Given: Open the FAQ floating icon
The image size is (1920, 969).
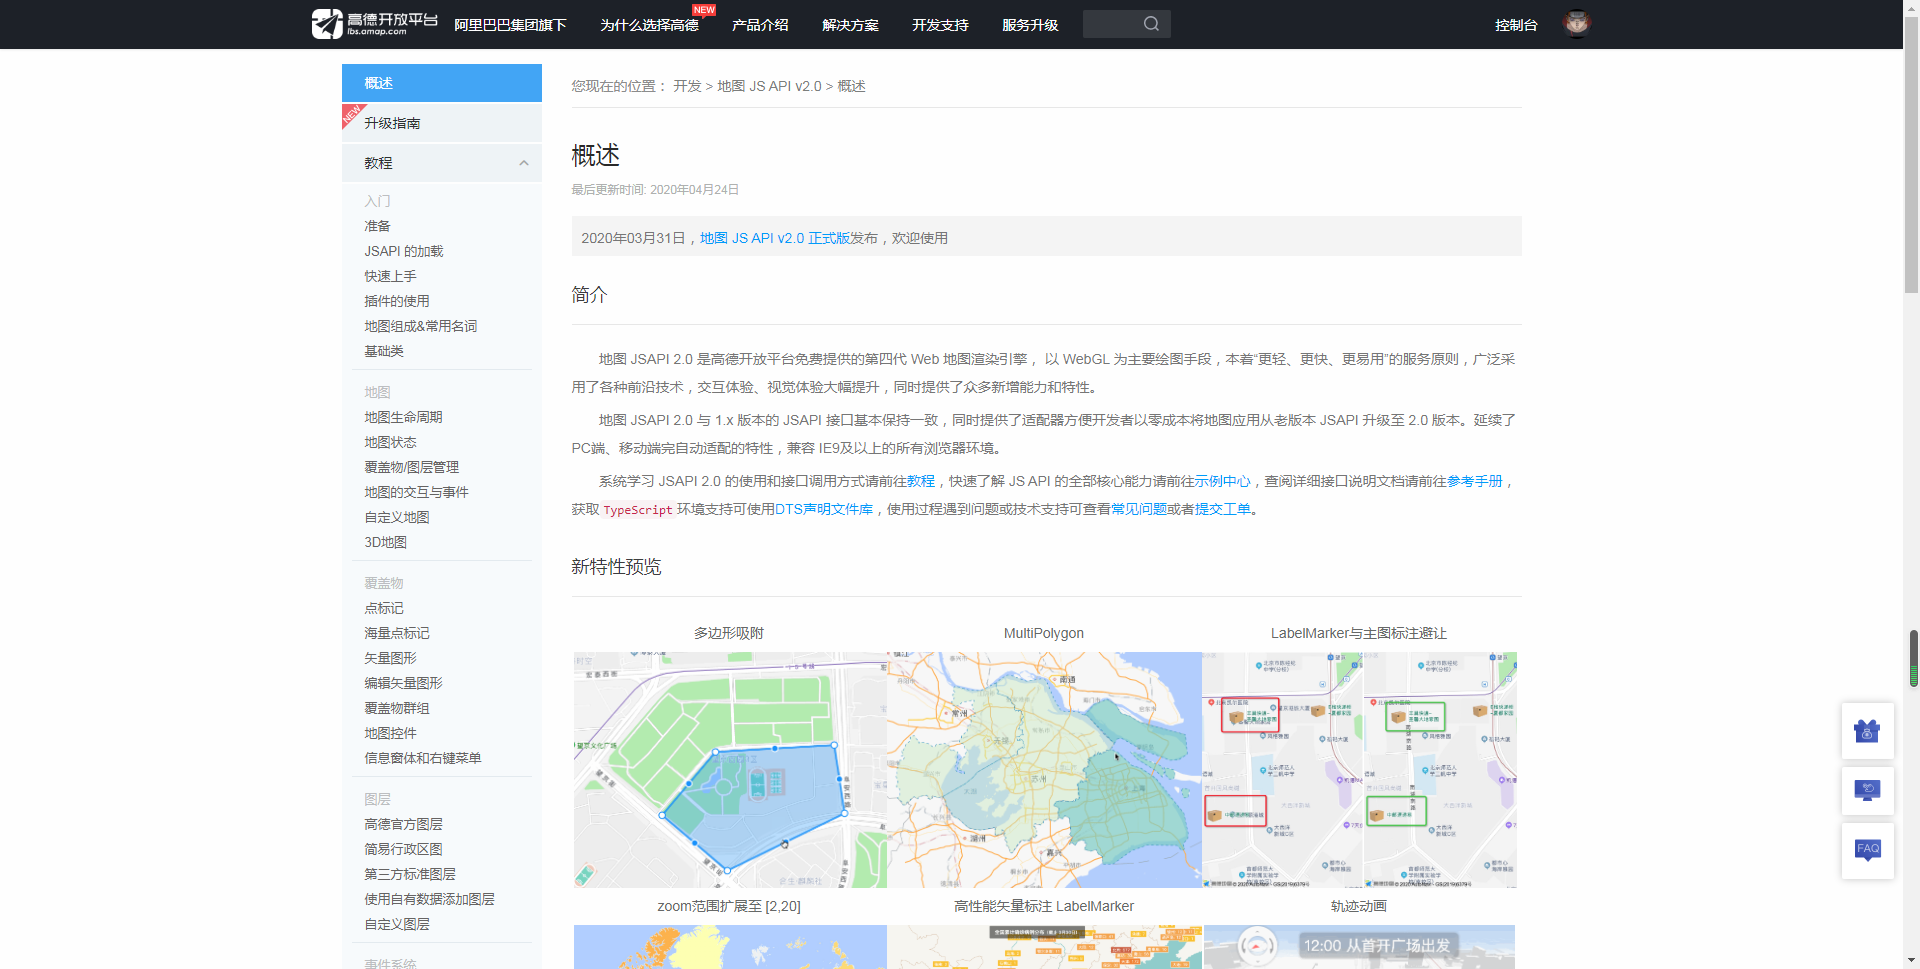Looking at the screenshot, I should click(x=1868, y=850).
